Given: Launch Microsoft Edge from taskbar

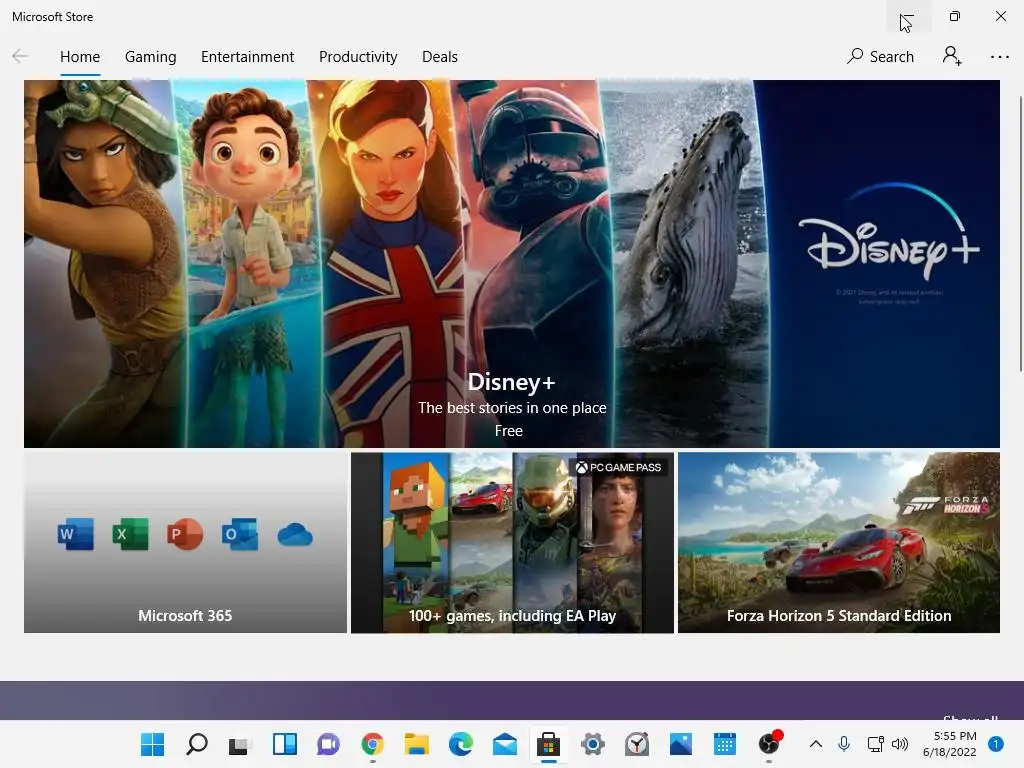Looking at the screenshot, I should click(460, 744).
